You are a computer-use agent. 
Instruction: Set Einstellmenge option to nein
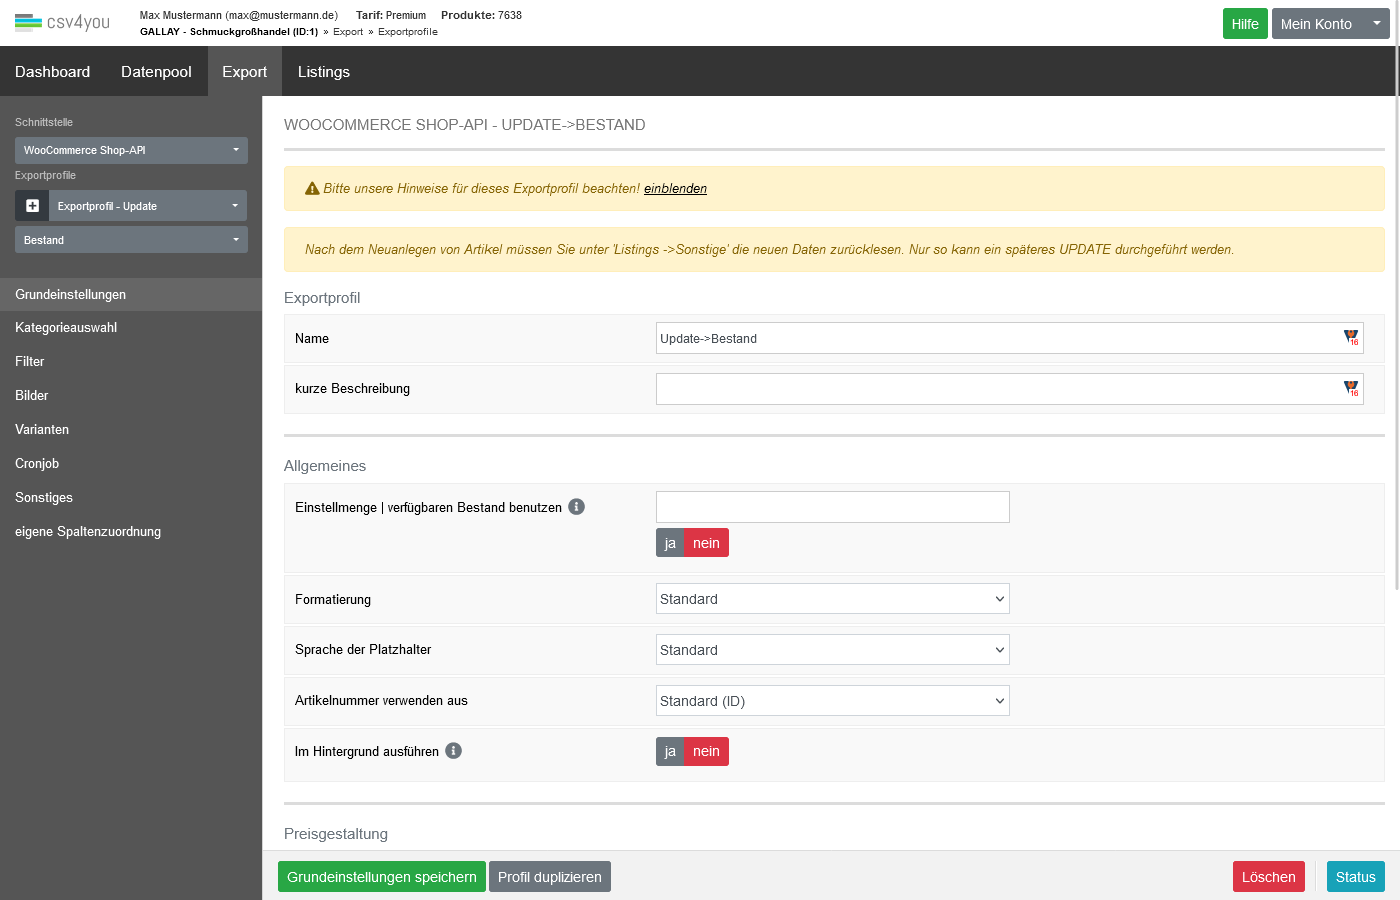[706, 543]
